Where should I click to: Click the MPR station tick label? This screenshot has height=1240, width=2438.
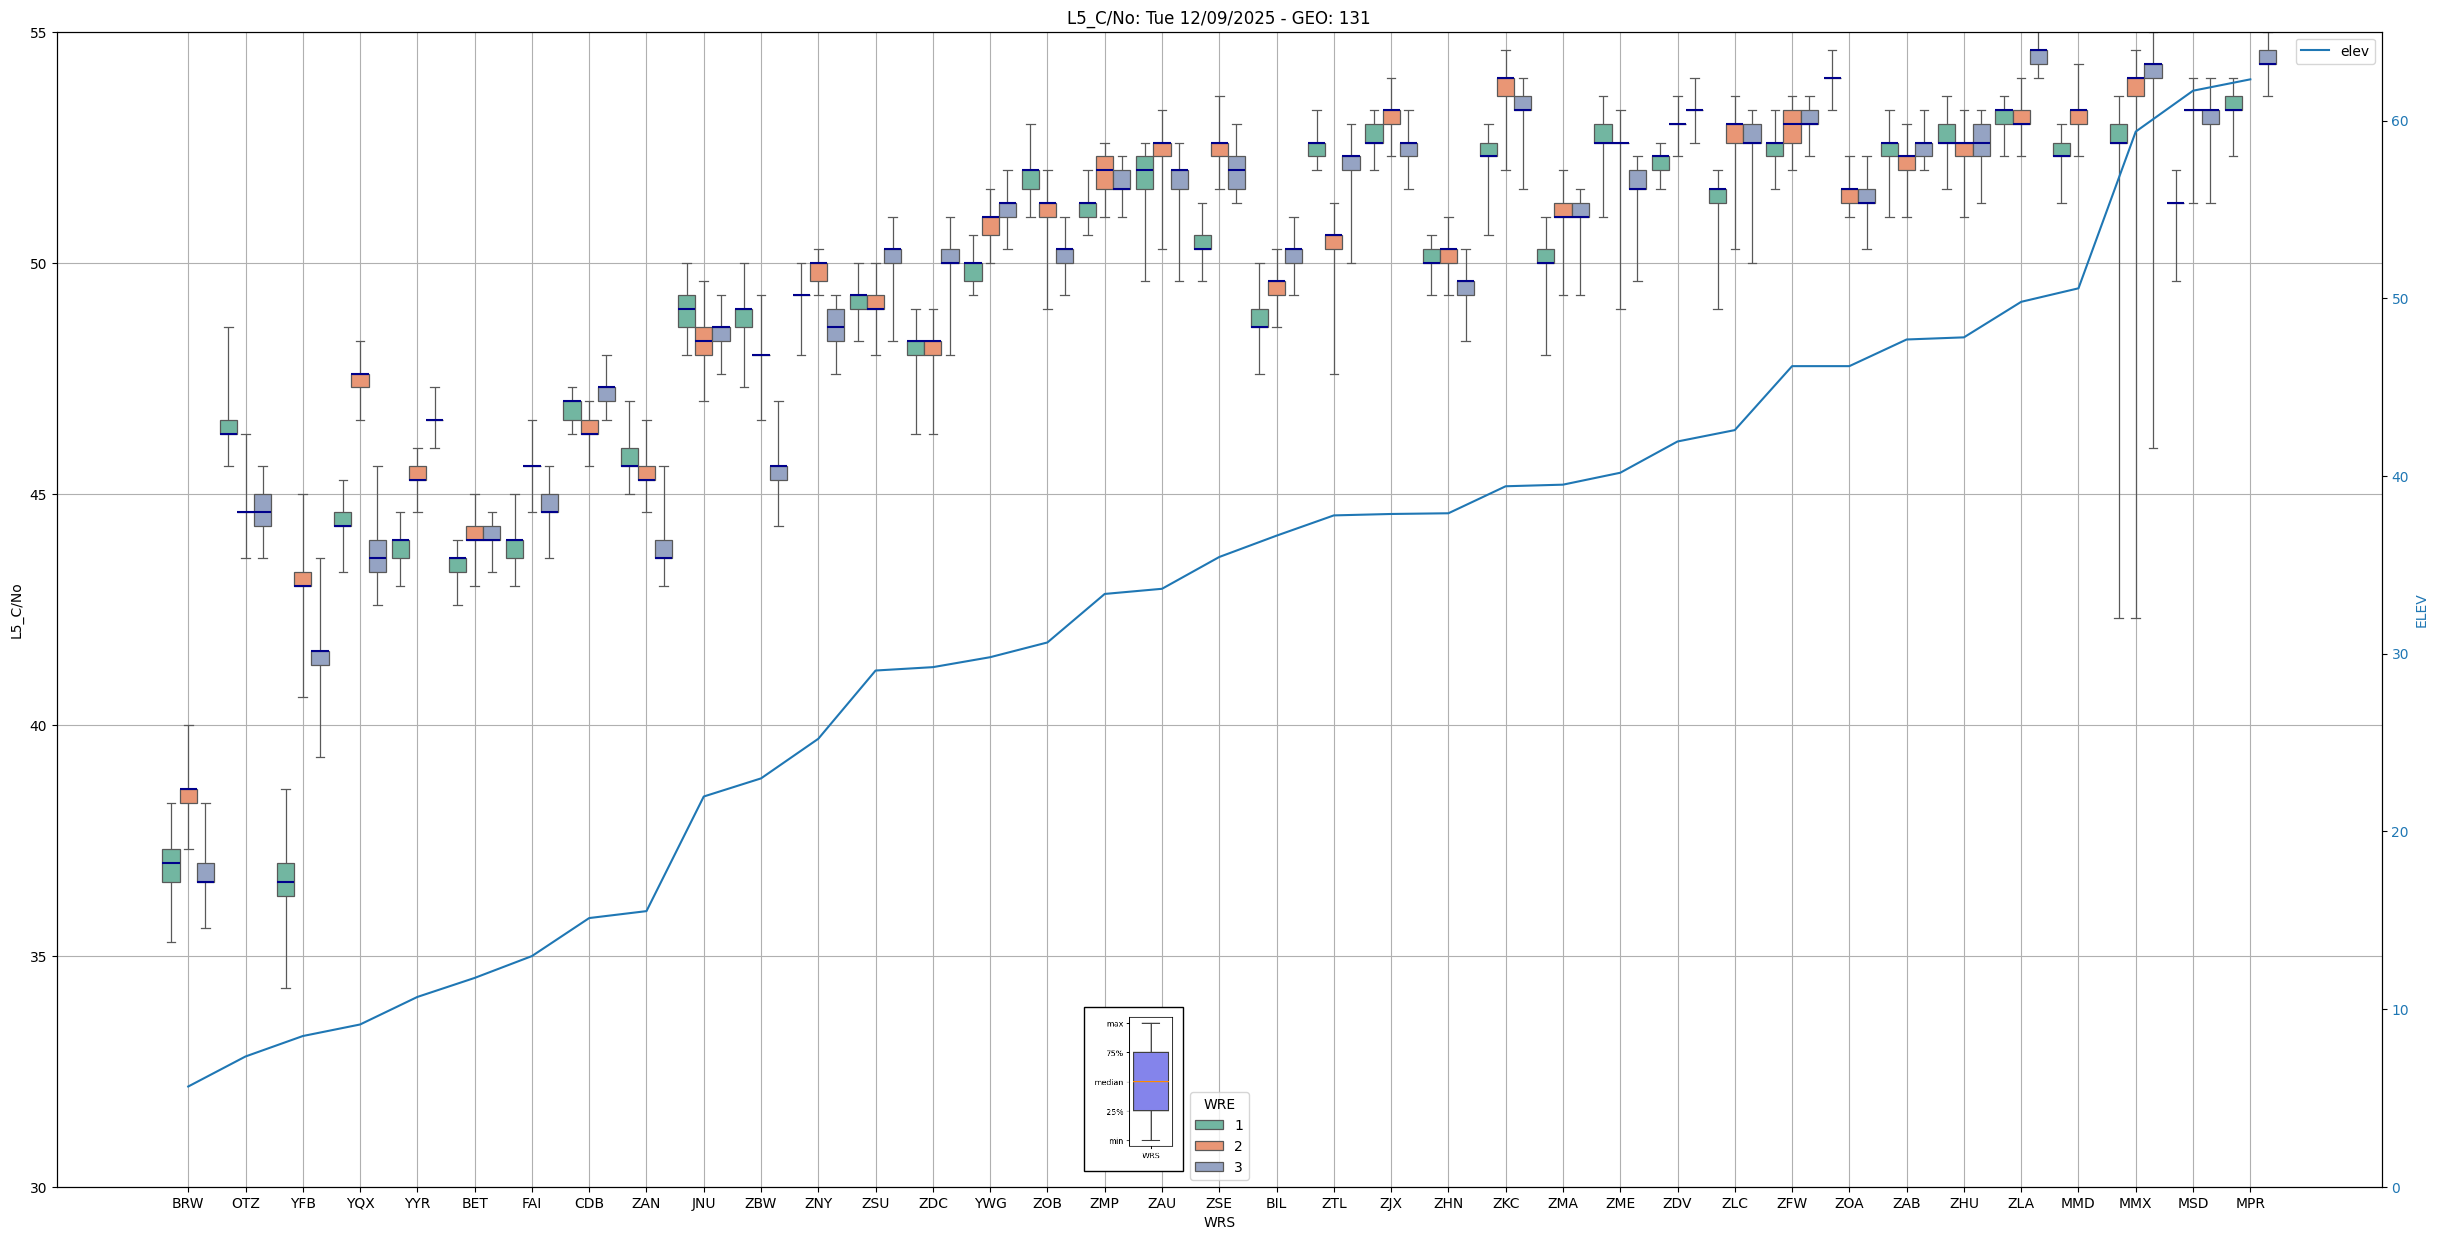point(2250,1203)
